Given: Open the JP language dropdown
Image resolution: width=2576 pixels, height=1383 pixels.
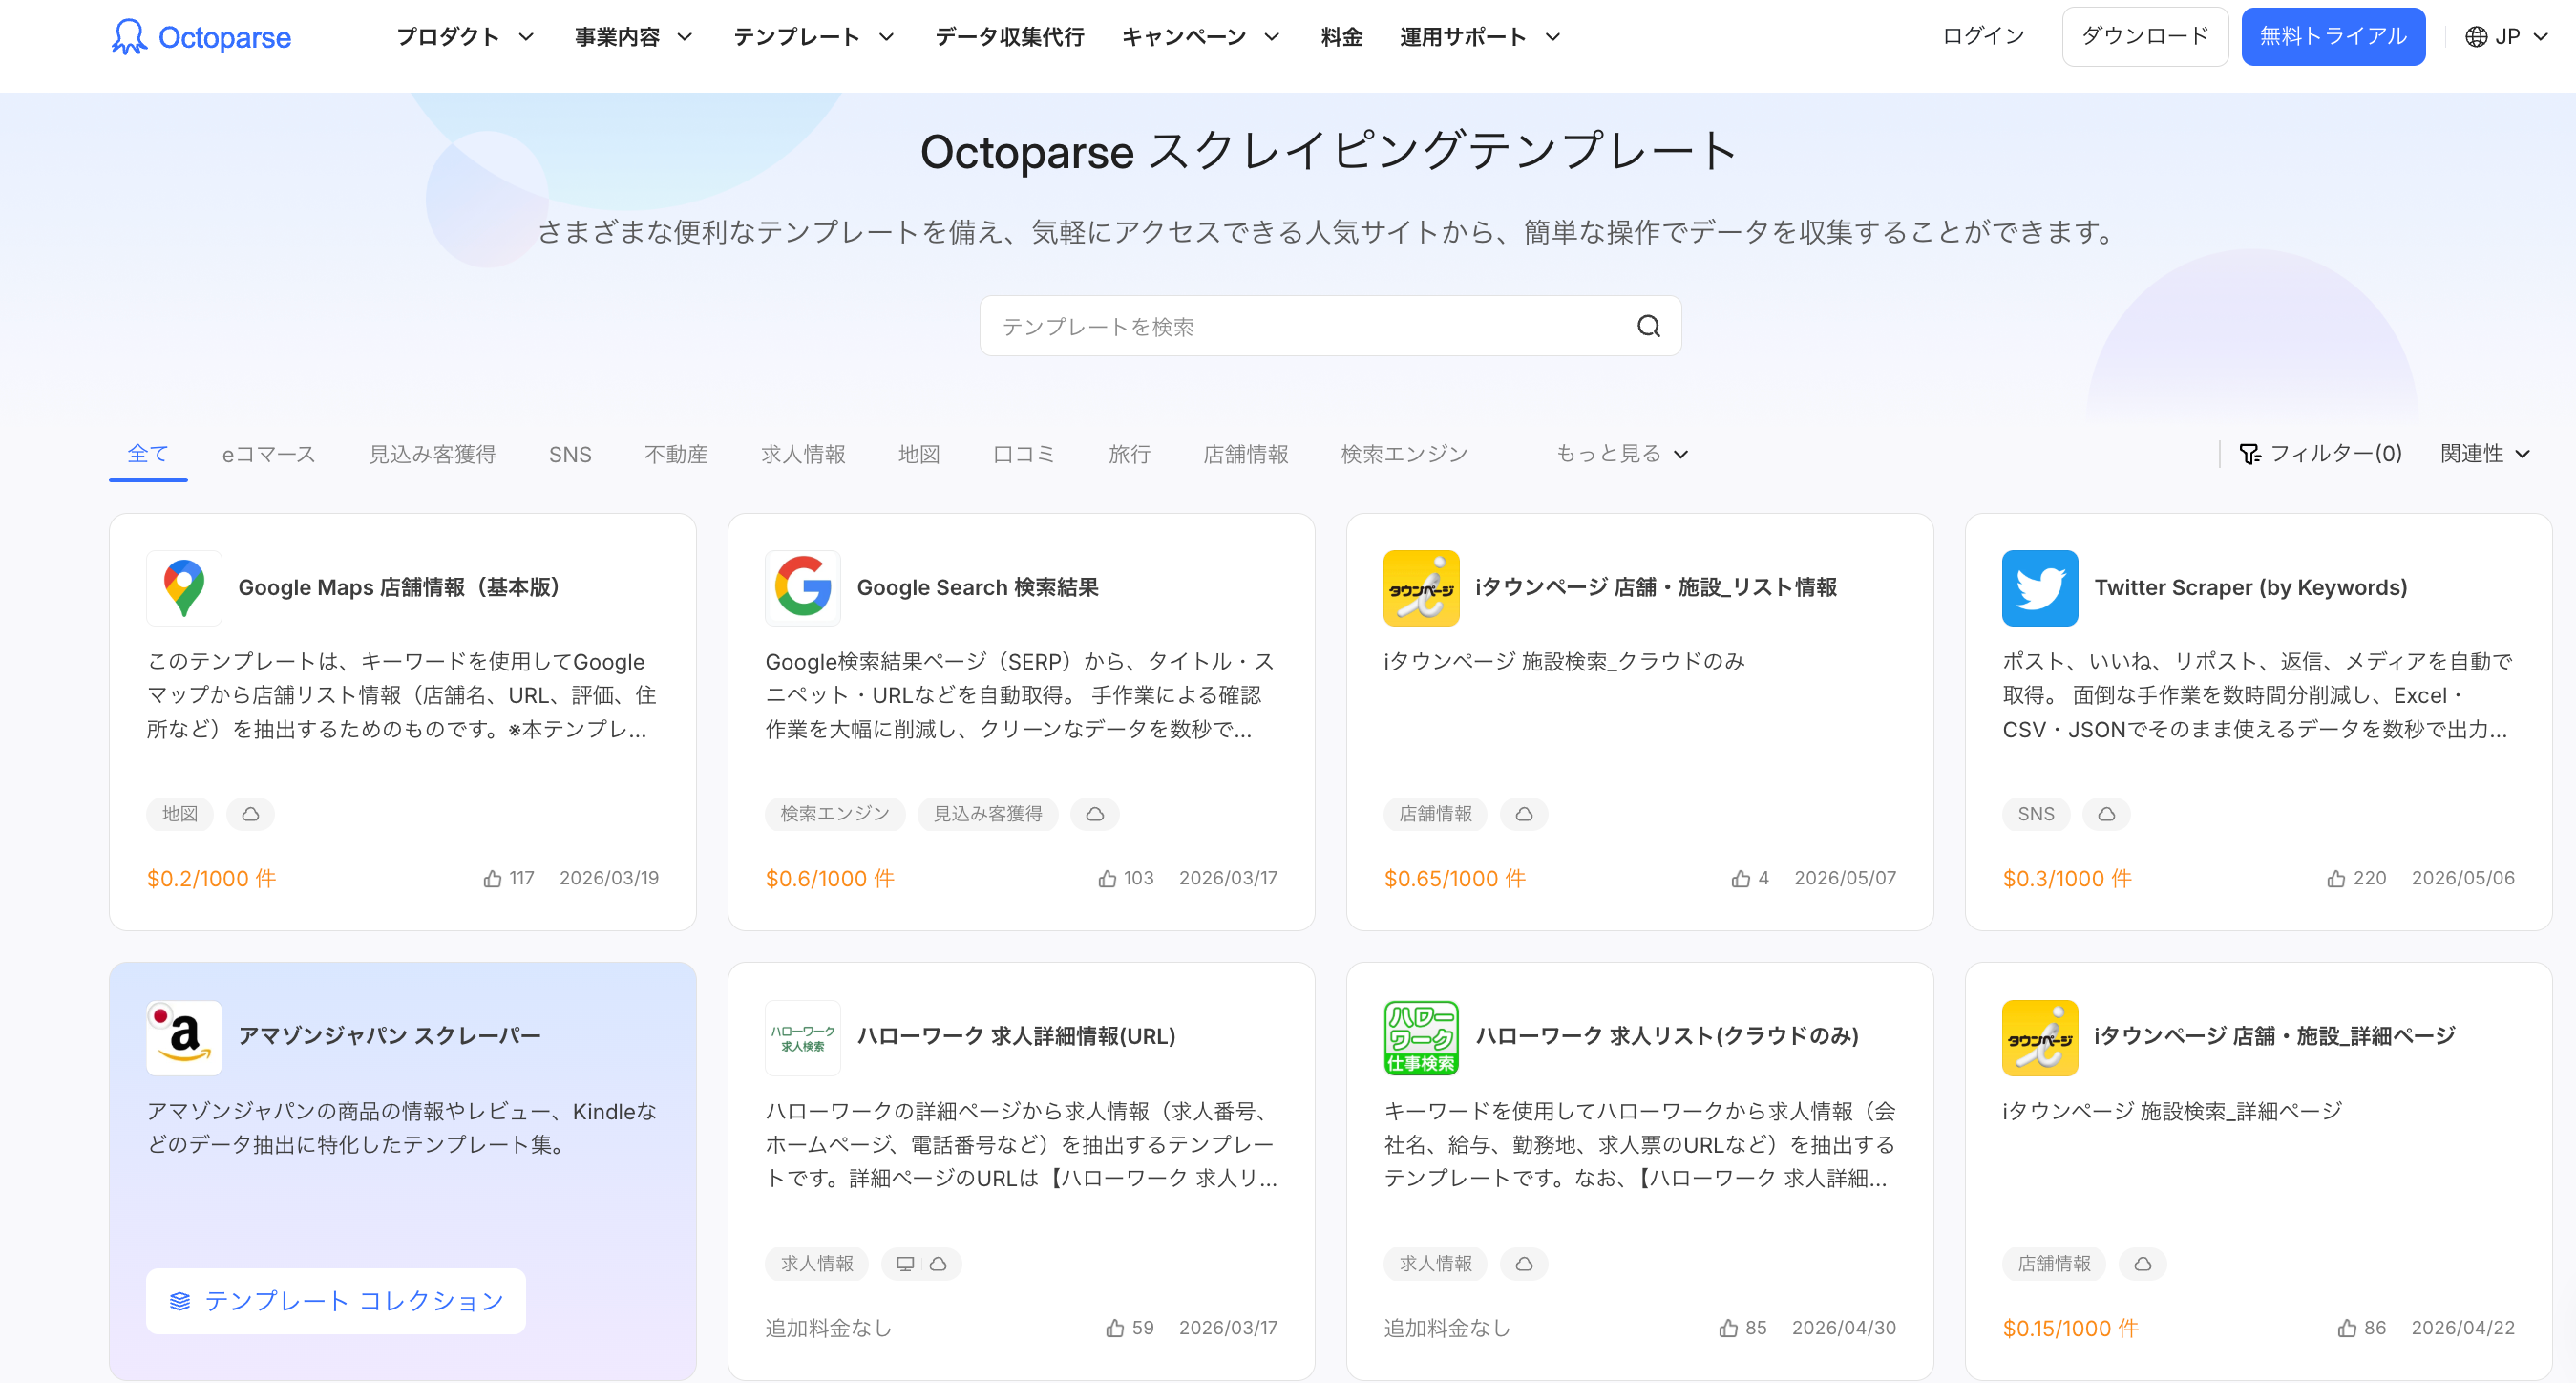Looking at the screenshot, I should [x=2507, y=37].
